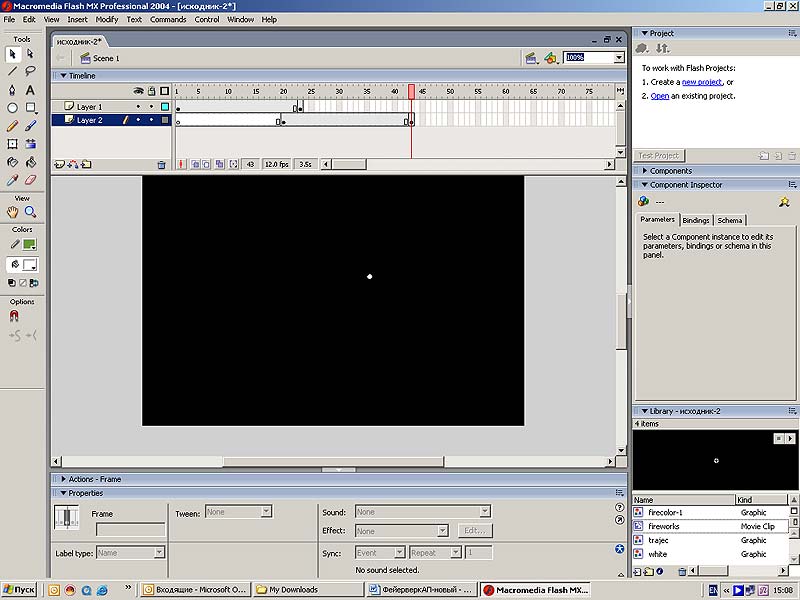Click the Windows Start (Пуск) button
Image resolution: width=800 pixels, height=600 pixels.
(20, 590)
